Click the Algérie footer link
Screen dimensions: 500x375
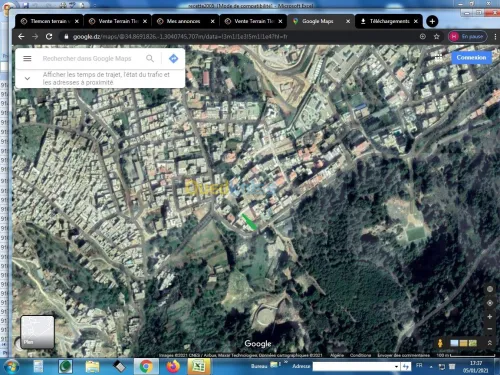coord(337,355)
